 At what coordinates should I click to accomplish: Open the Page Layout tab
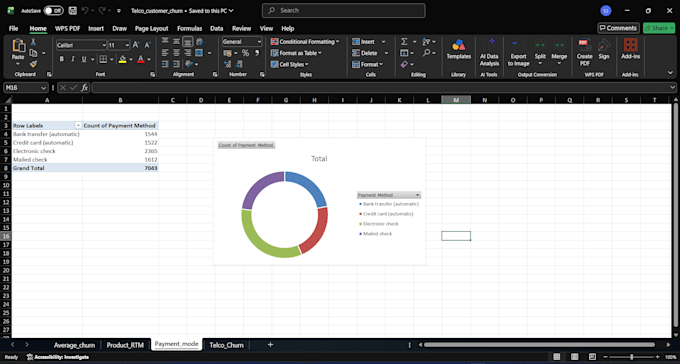pyautogui.click(x=151, y=29)
